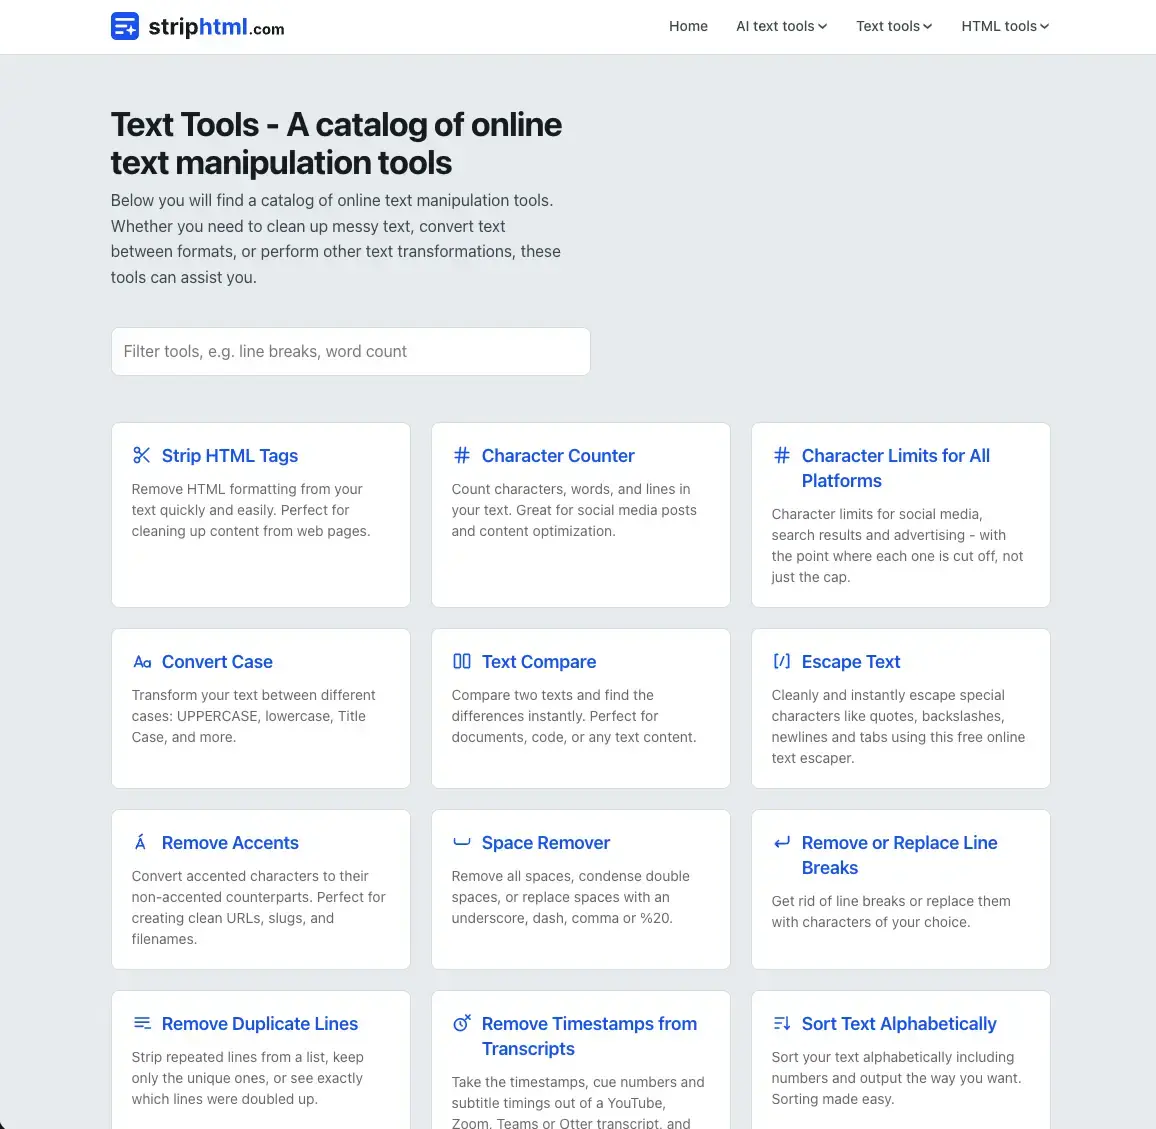
Task: Open the Character Counter tool link
Action: (557, 456)
